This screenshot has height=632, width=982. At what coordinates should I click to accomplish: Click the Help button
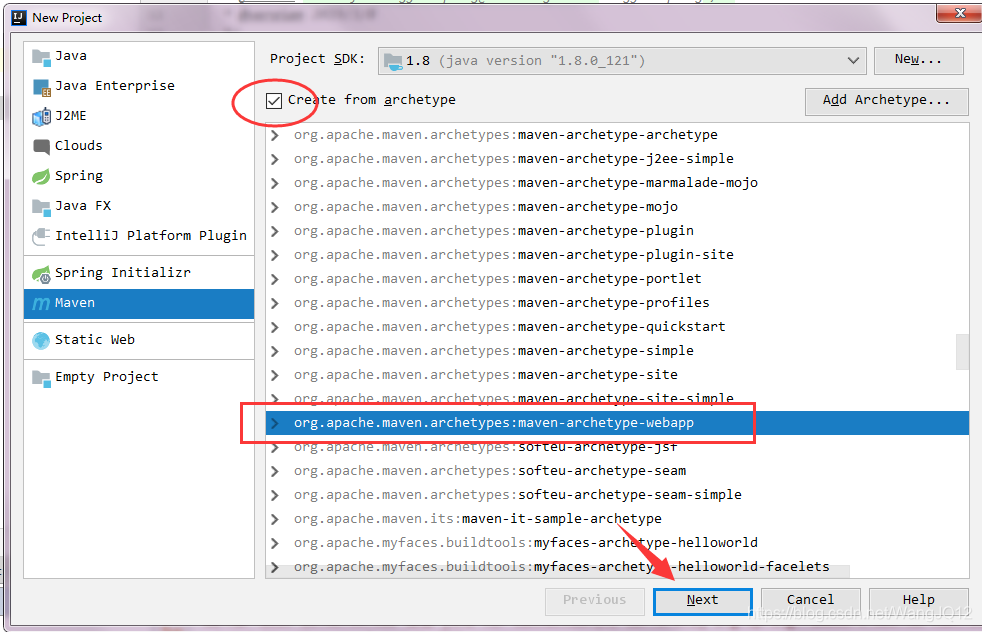(918, 601)
